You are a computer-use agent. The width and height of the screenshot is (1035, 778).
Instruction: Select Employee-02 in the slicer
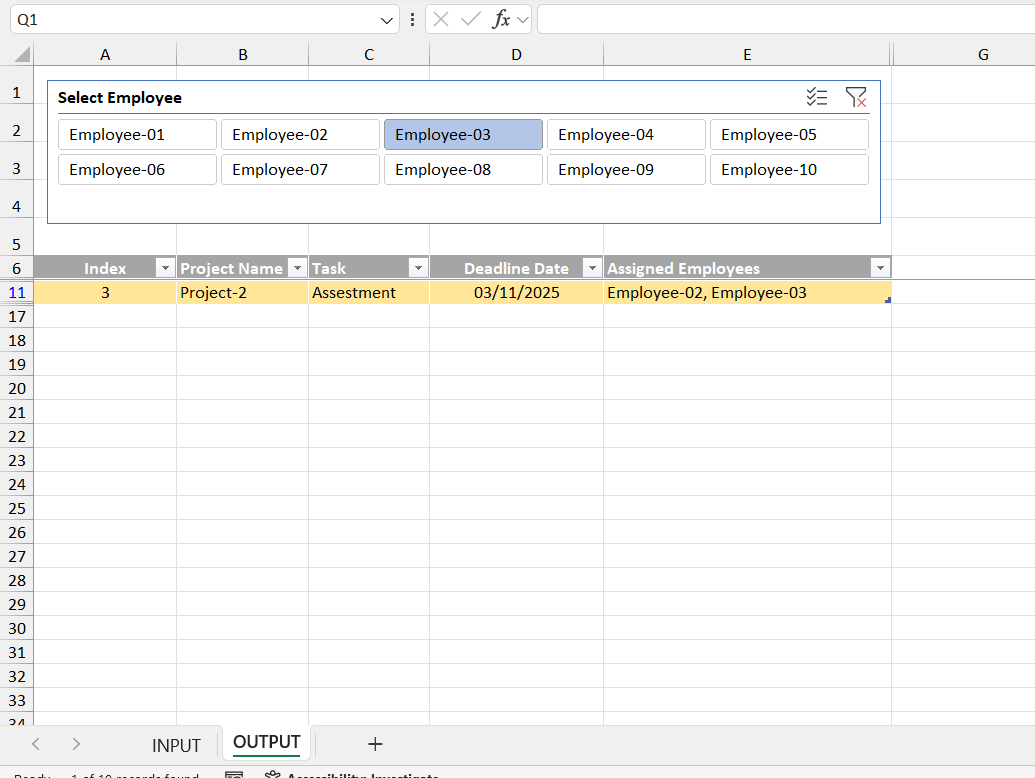click(x=300, y=135)
